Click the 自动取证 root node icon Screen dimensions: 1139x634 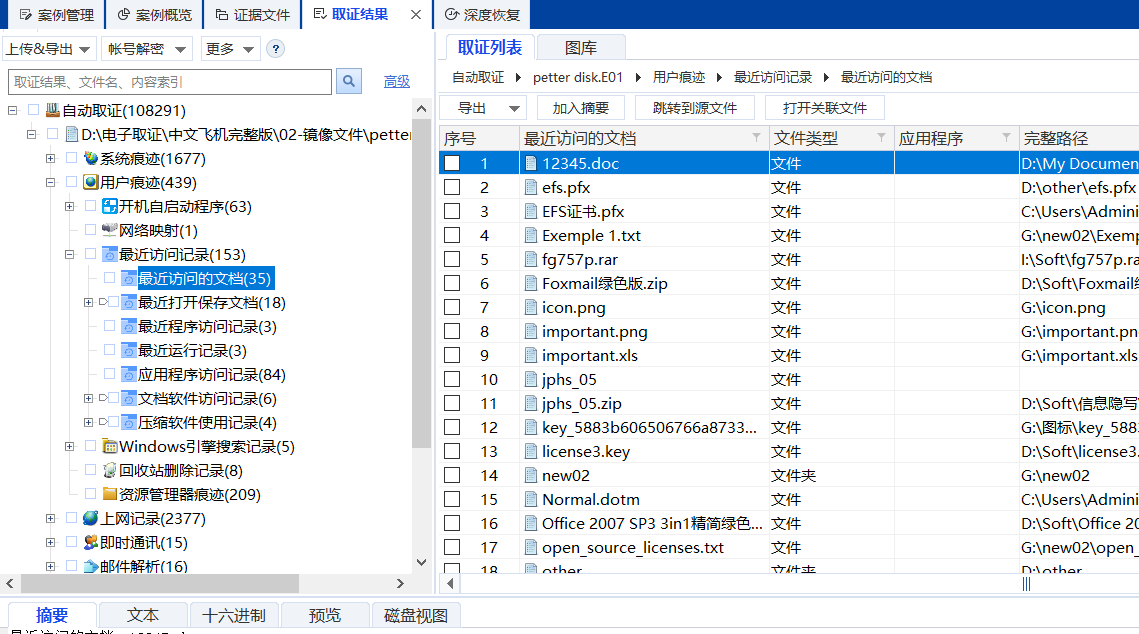click(52, 110)
